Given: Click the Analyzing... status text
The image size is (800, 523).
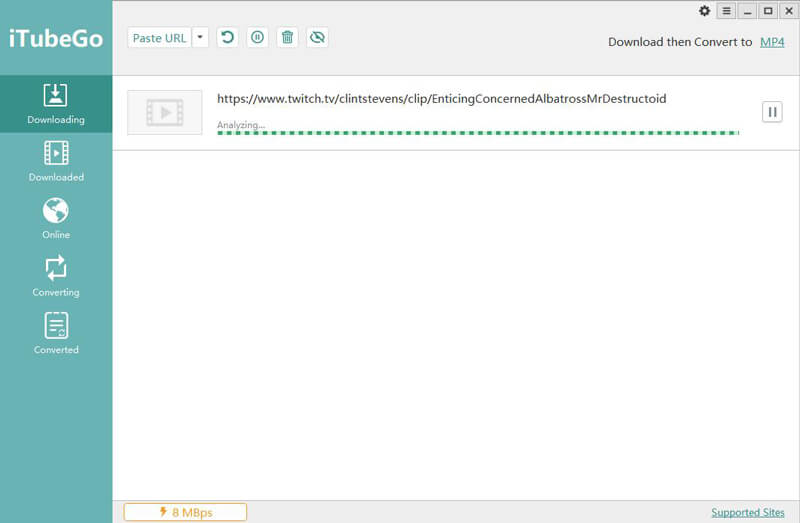Looking at the screenshot, I should click(241, 125).
